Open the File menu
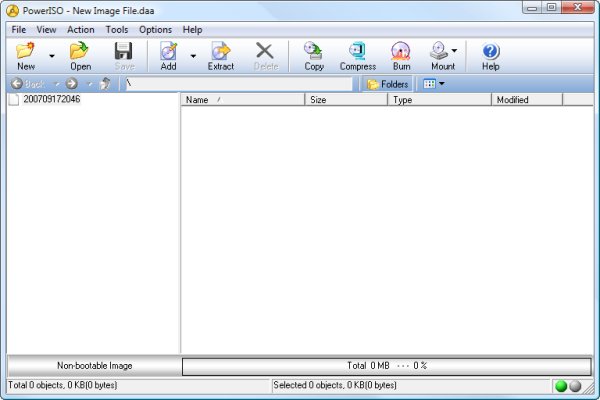Screen dimensions: 600x400 18,29
